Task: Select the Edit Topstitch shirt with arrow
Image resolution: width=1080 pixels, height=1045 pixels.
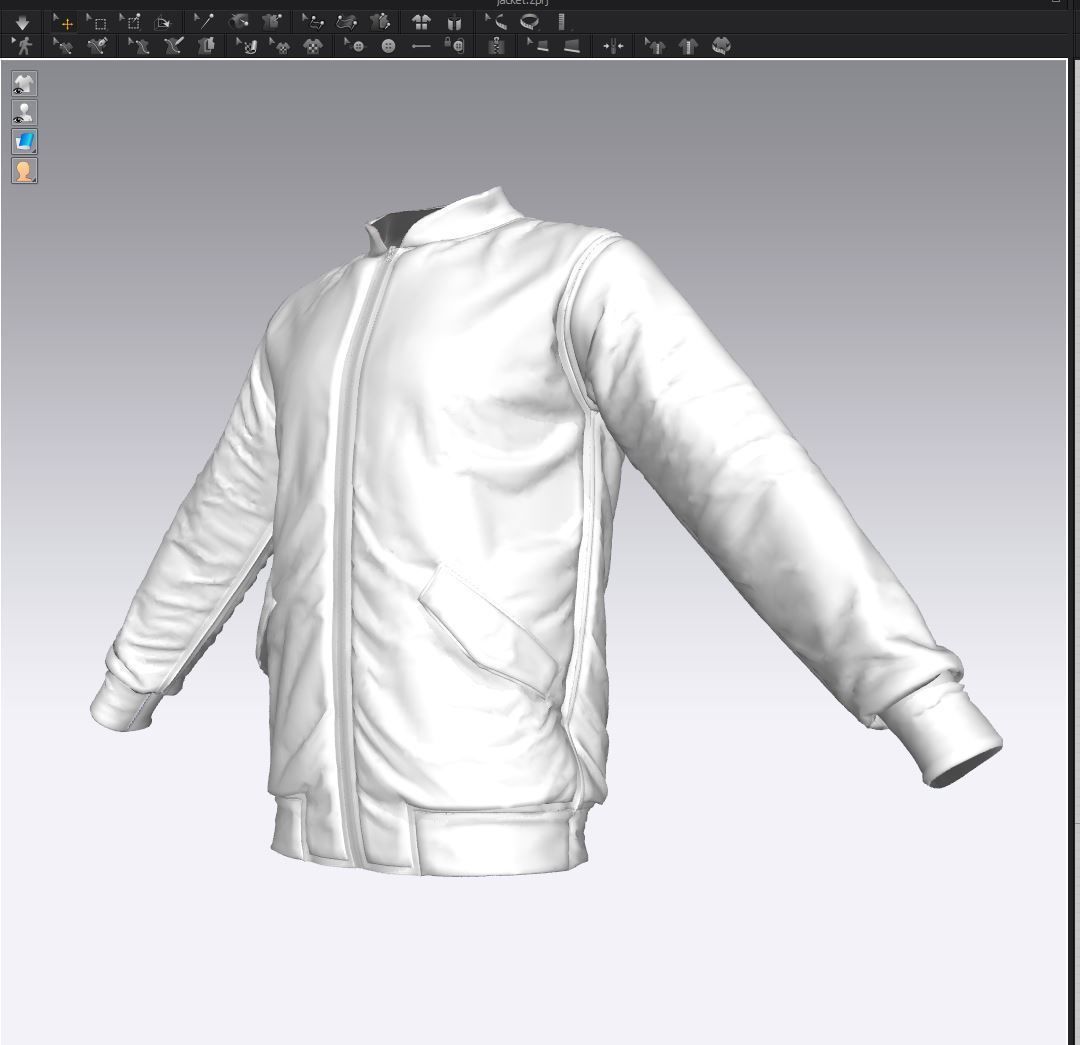Action: coord(655,46)
